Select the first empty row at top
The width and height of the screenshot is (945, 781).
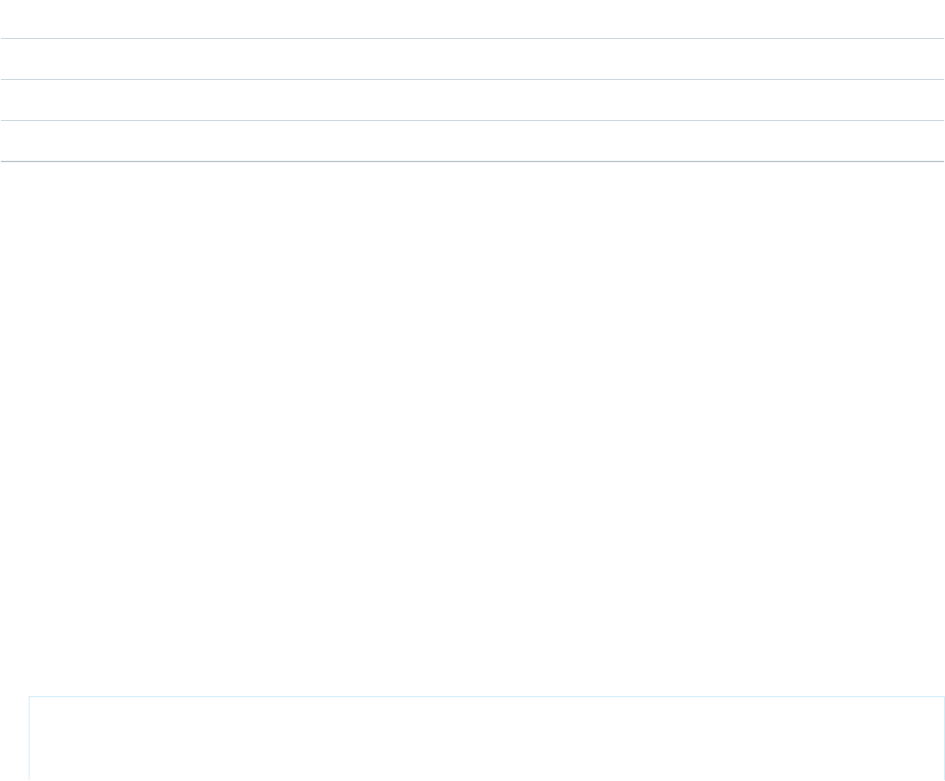pyautogui.click(x=472, y=19)
